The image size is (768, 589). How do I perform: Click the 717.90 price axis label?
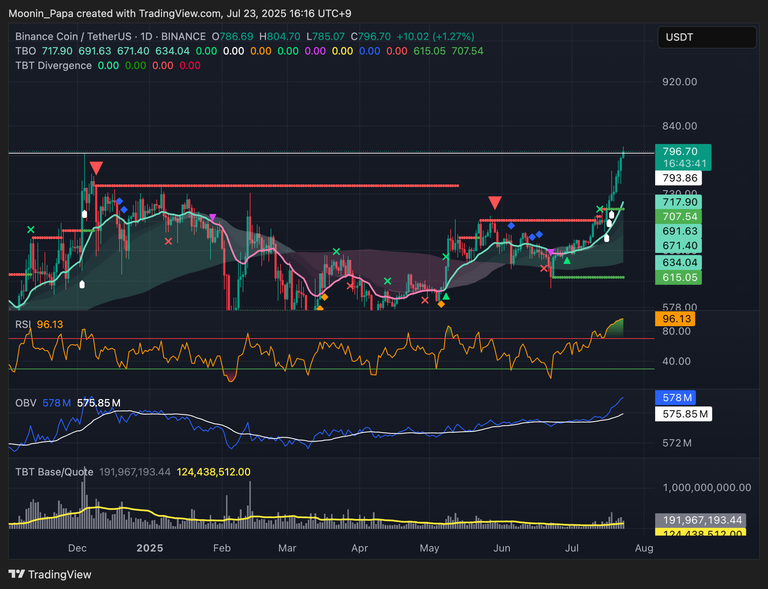point(678,202)
